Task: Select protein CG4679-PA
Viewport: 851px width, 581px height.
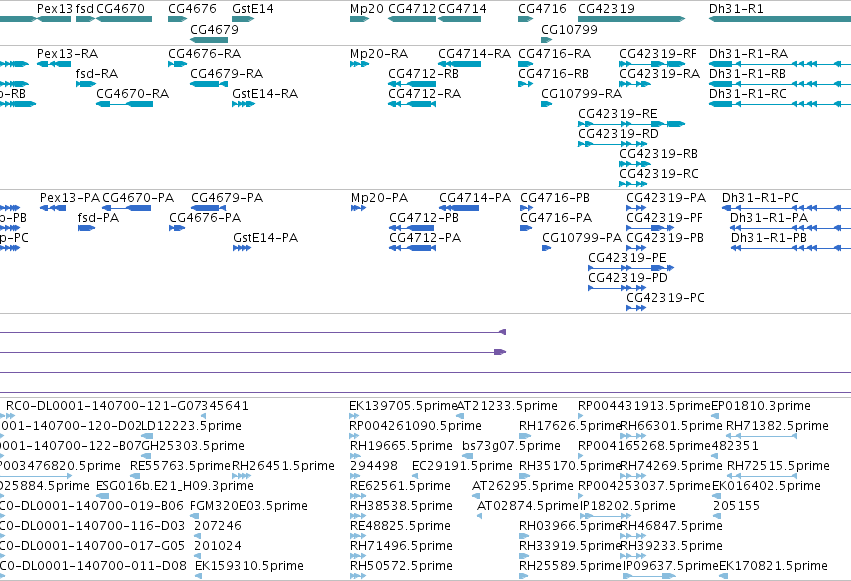Action: click(227, 198)
